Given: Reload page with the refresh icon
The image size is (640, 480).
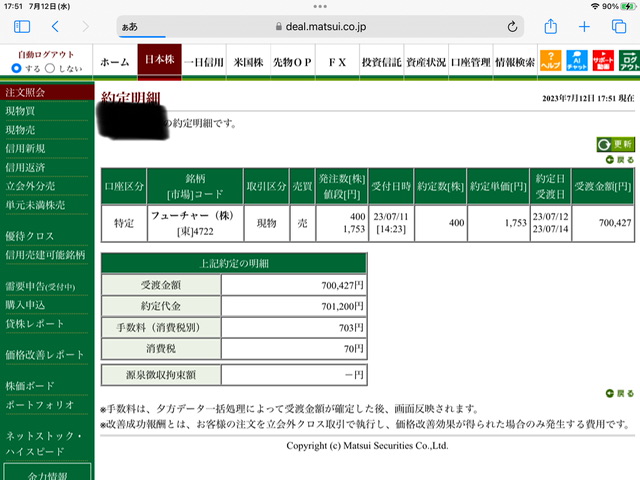Looking at the screenshot, I should [x=512, y=27].
